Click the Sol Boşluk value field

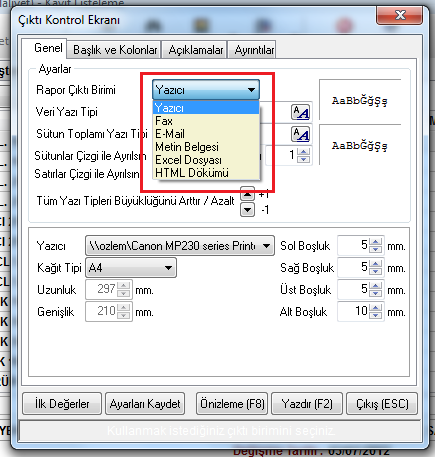(353, 246)
